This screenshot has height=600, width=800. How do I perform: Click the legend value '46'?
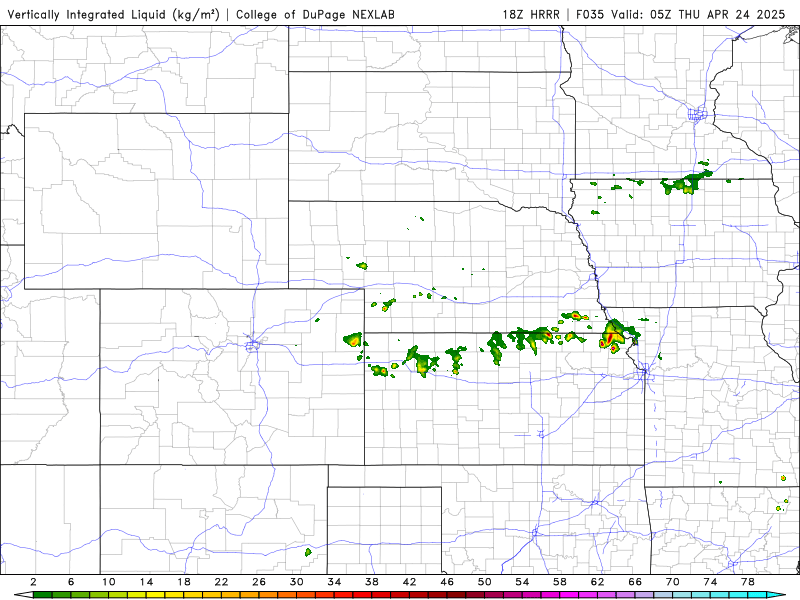pyautogui.click(x=447, y=582)
